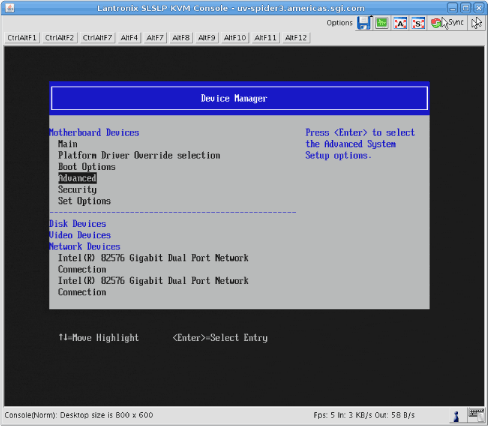The width and height of the screenshot is (488, 426).
Task: Minimize the KVM Console window
Action: coord(452,7)
